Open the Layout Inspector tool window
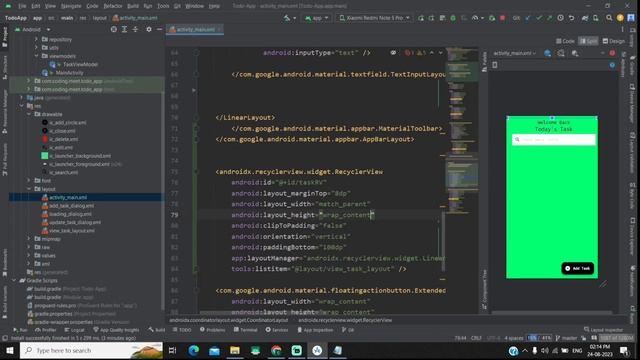 (x=603, y=330)
